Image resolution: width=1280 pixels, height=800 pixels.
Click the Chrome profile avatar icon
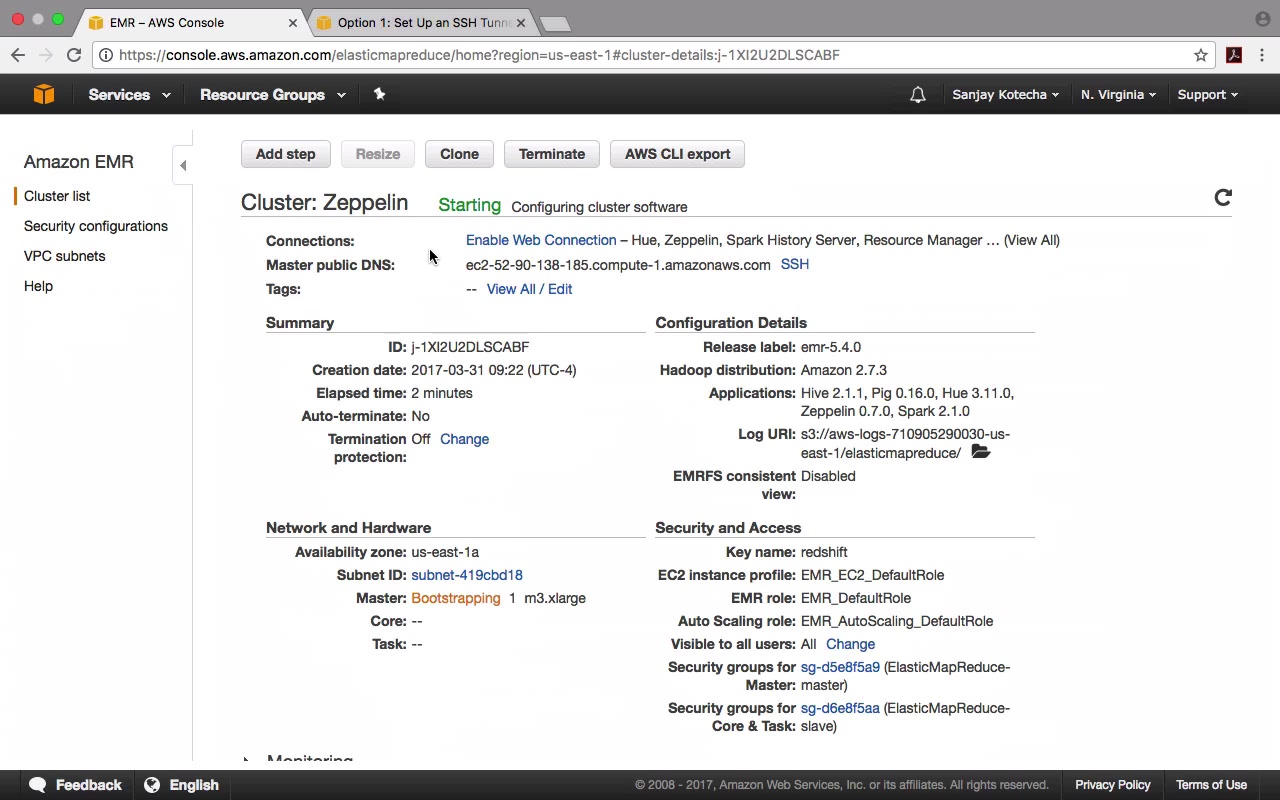[1262, 19]
